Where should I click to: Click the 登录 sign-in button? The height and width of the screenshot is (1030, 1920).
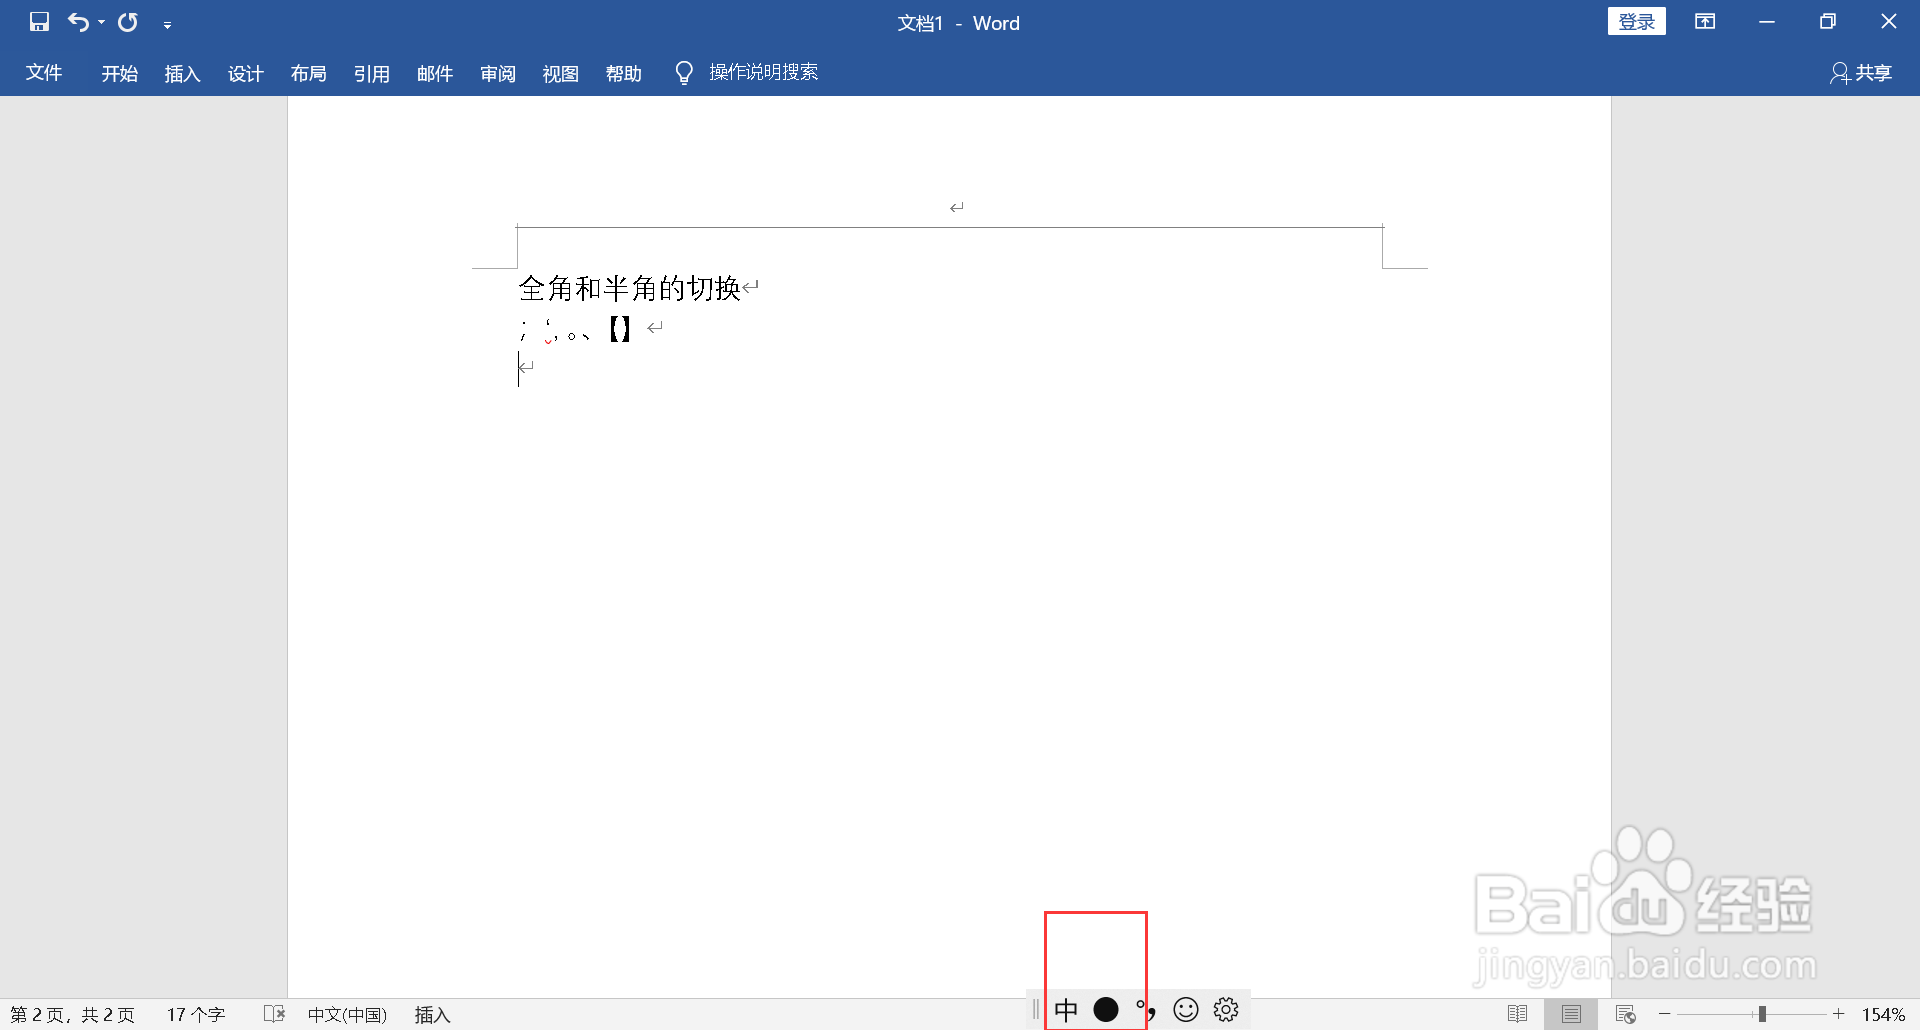1637,22
